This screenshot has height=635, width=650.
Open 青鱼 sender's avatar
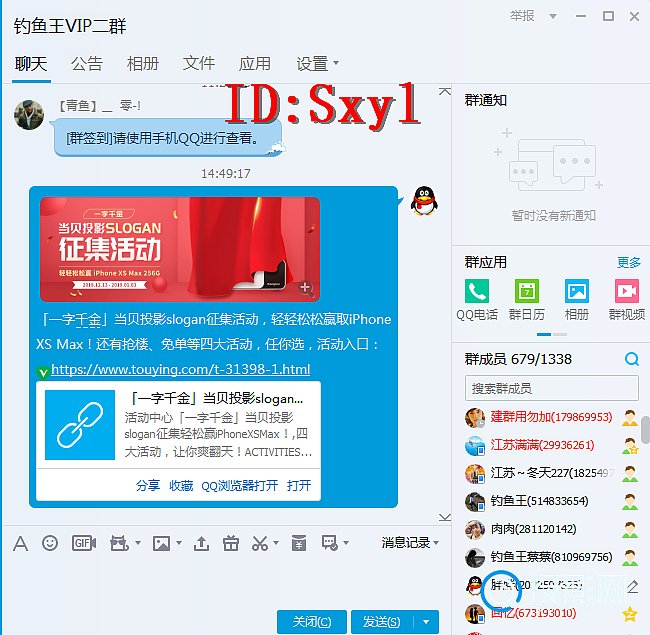[29, 115]
